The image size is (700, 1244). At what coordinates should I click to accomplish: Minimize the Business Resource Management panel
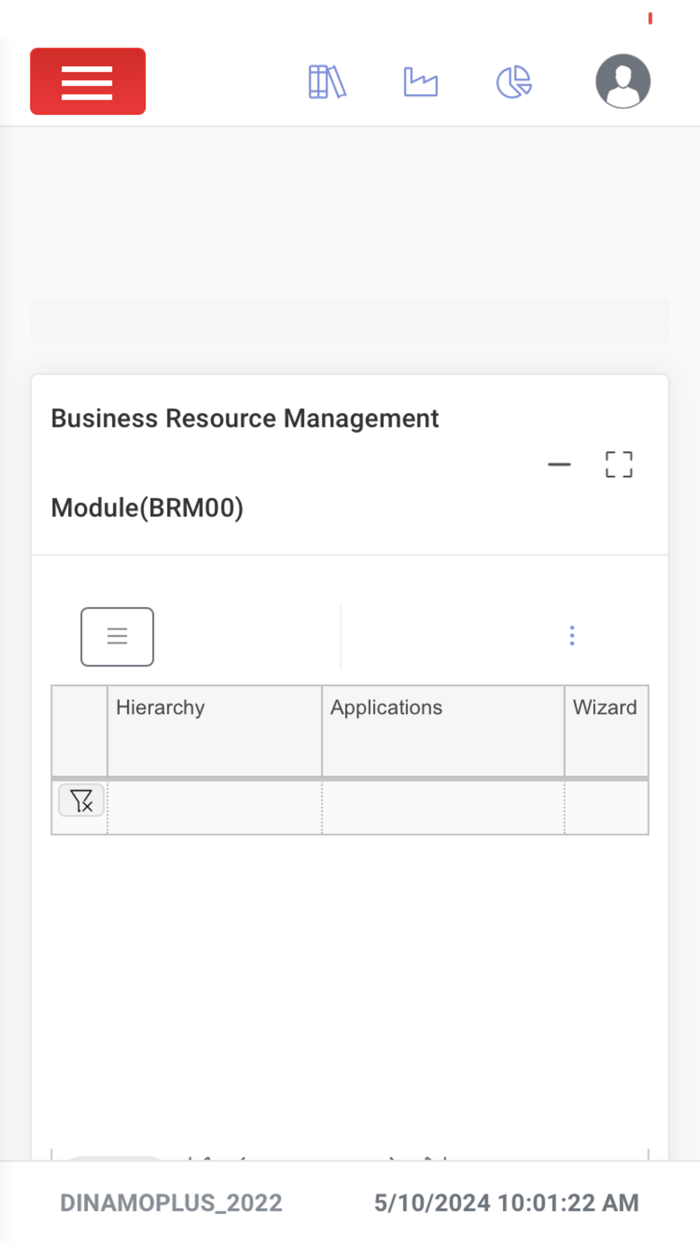559,464
